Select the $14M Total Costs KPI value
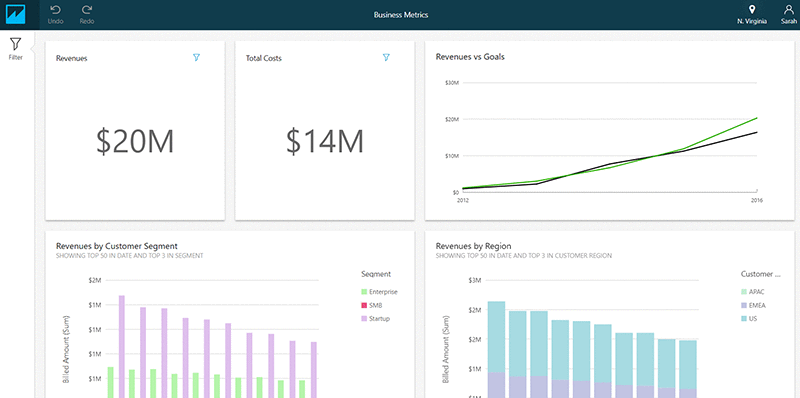 pyautogui.click(x=324, y=141)
